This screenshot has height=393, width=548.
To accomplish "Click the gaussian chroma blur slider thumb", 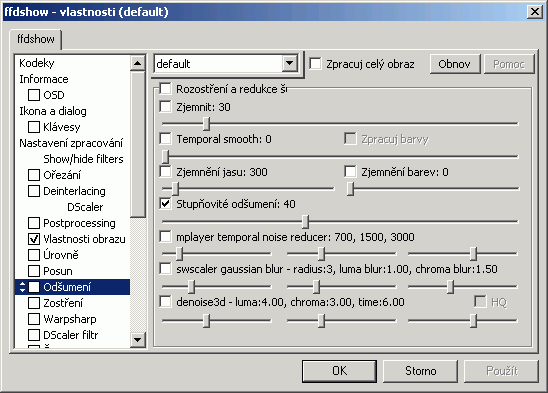I will pyautogui.click(x=450, y=287).
